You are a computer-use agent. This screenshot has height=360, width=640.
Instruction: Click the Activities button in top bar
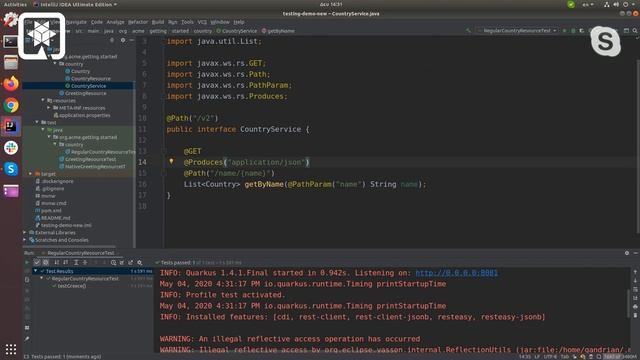point(15,4)
